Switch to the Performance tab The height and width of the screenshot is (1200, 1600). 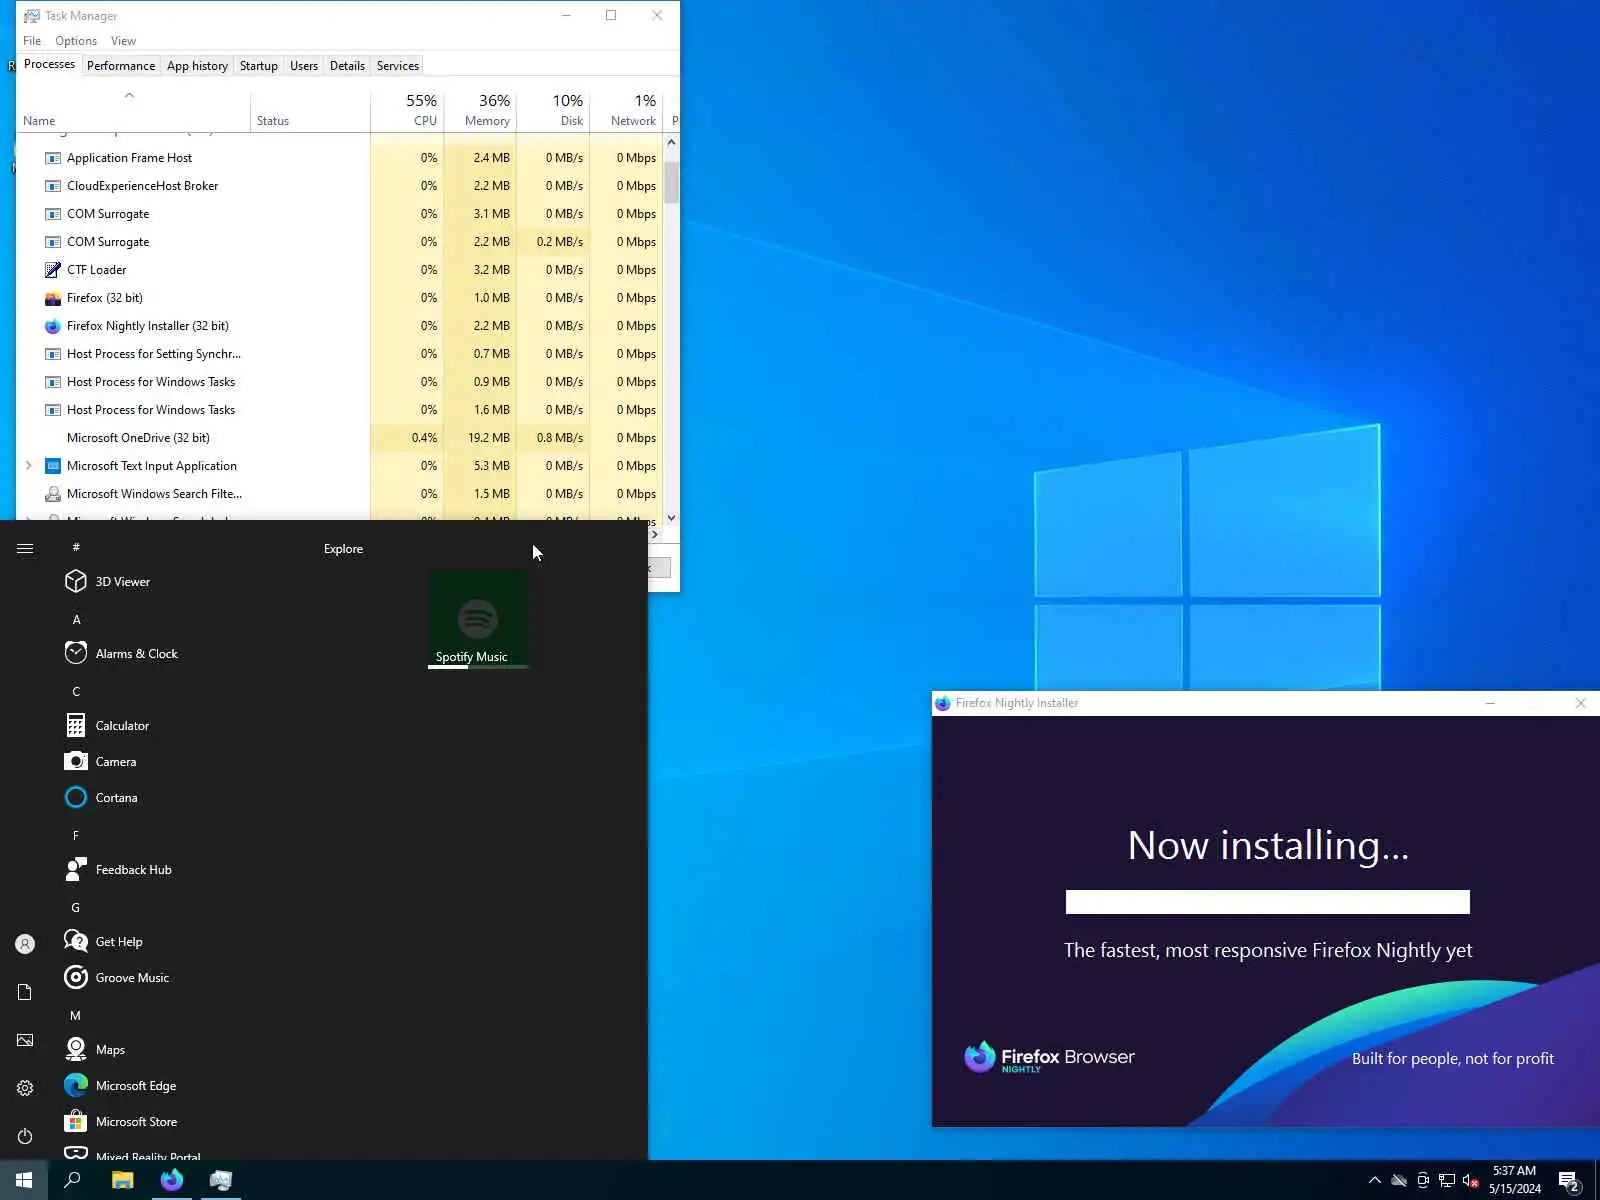[x=121, y=66]
